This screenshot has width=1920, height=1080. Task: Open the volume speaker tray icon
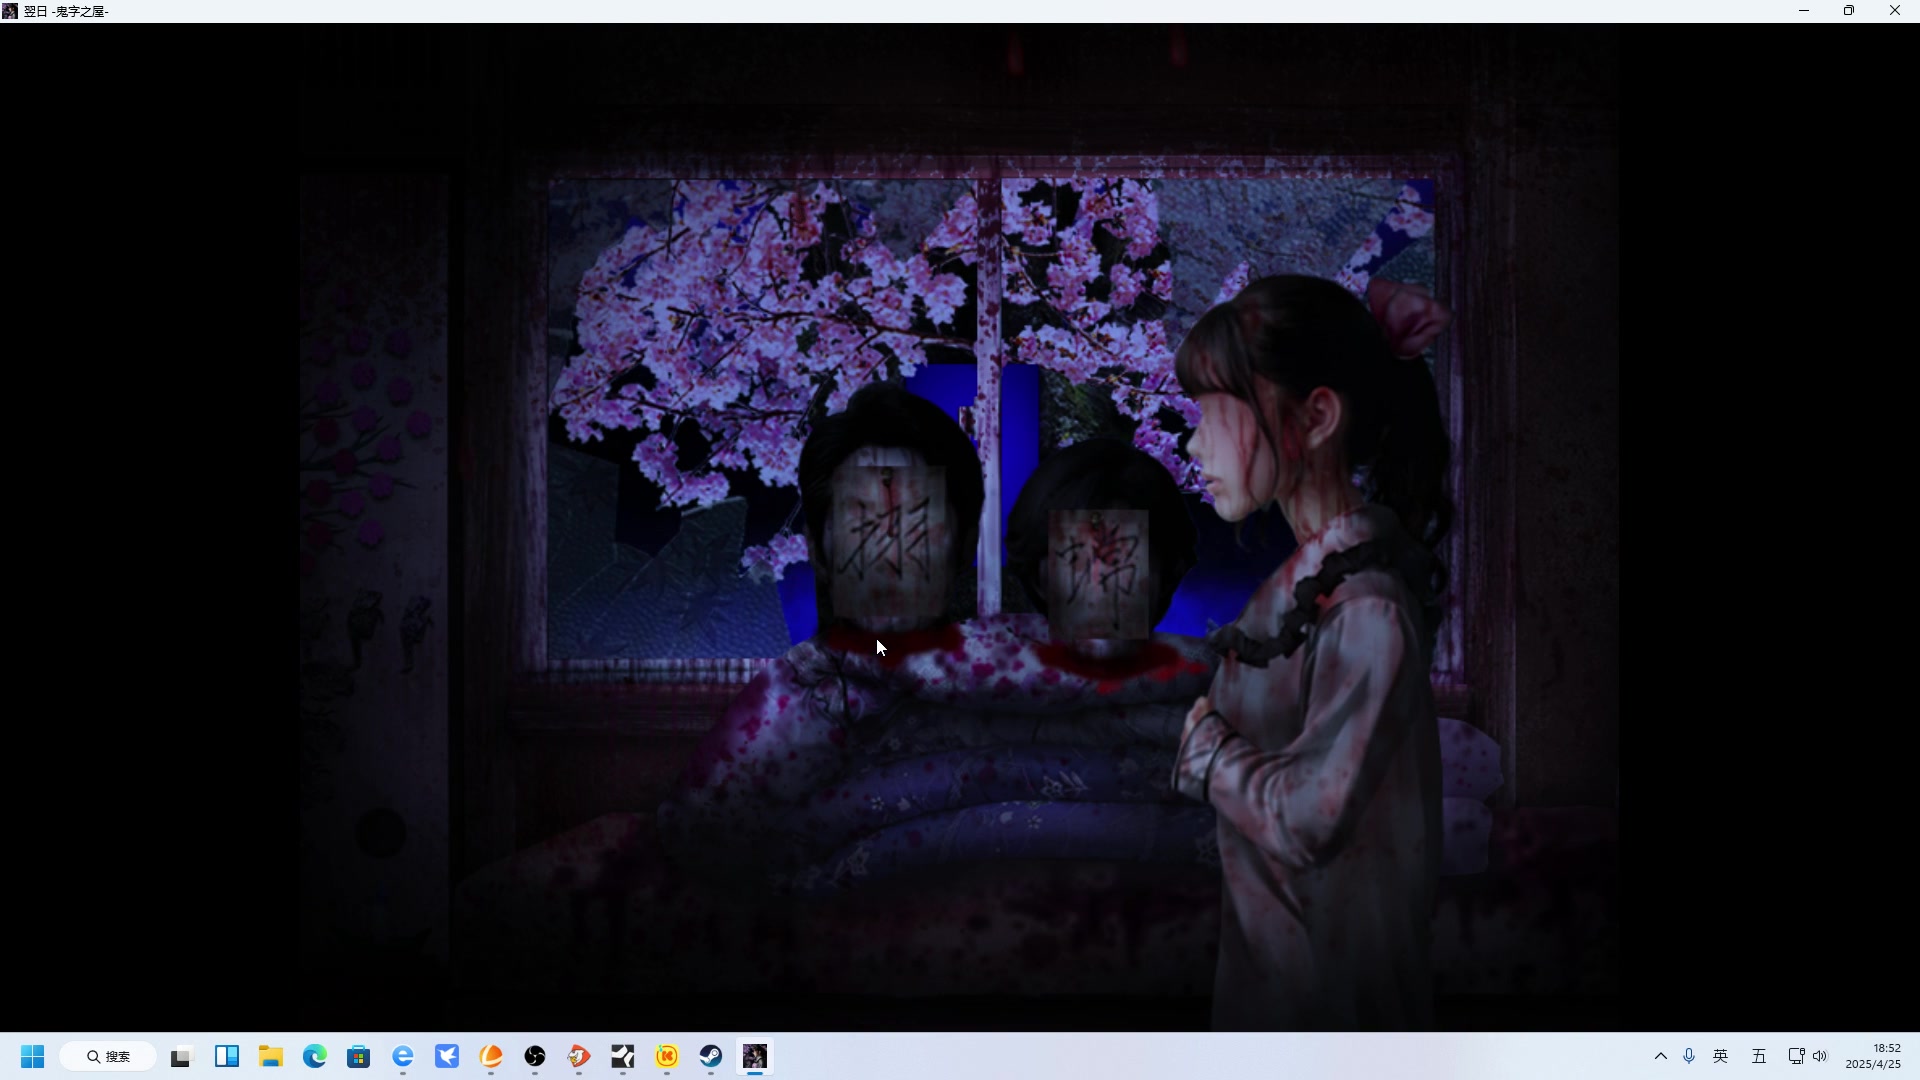1820,1056
